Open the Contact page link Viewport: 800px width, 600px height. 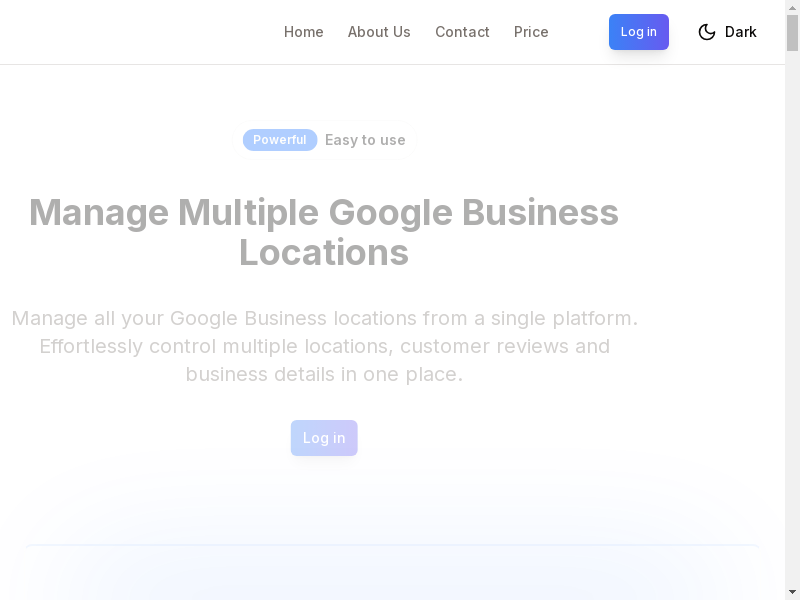pyautogui.click(x=462, y=32)
